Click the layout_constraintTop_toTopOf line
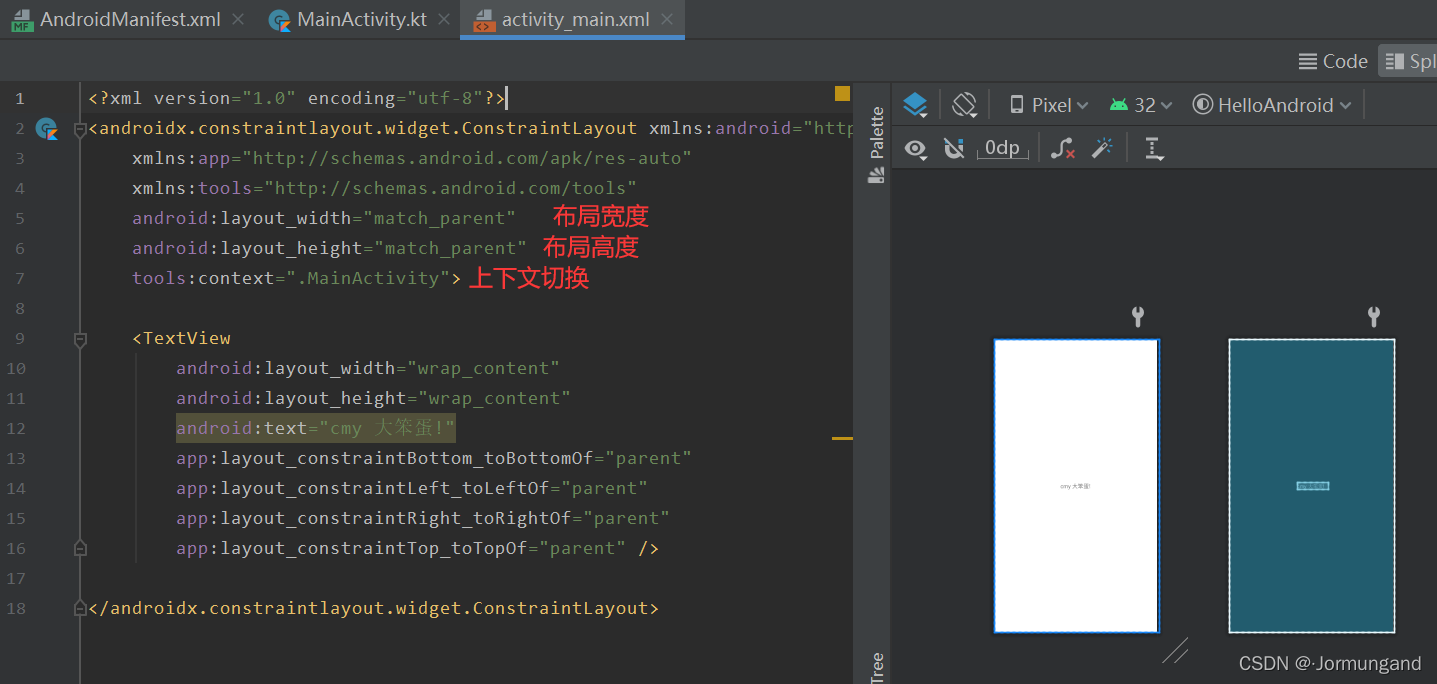 pos(417,548)
